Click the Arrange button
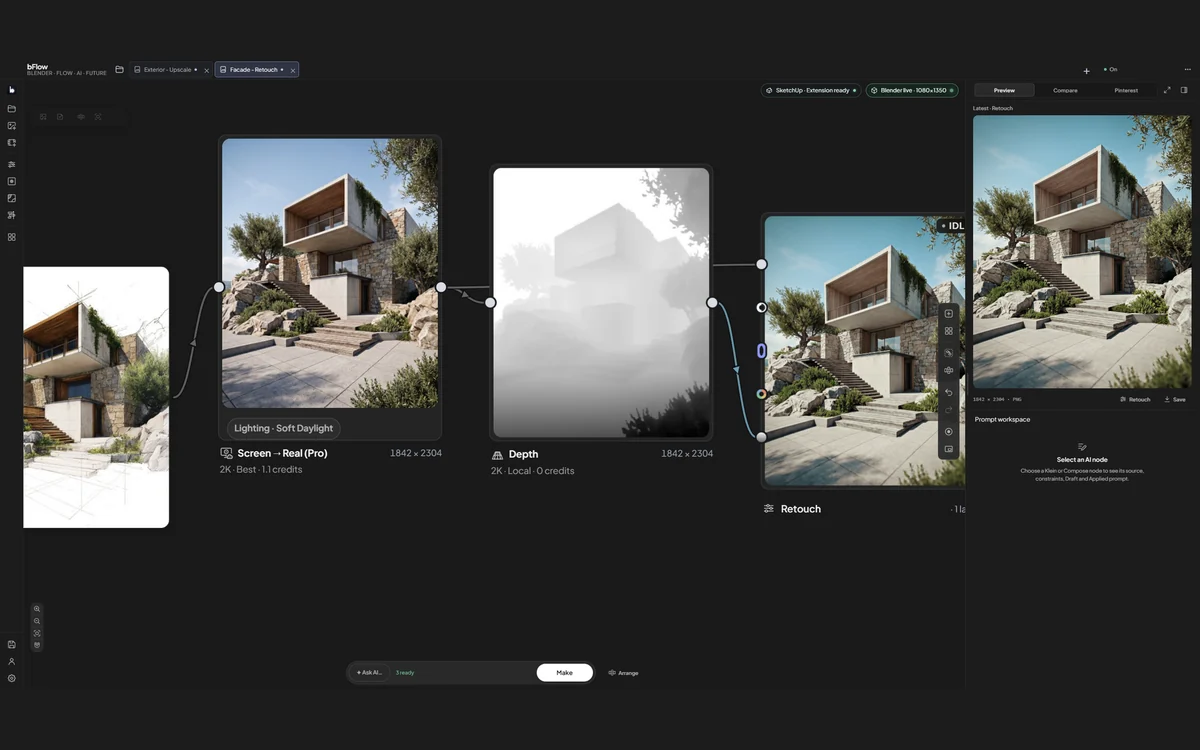 click(x=623, y=673)
